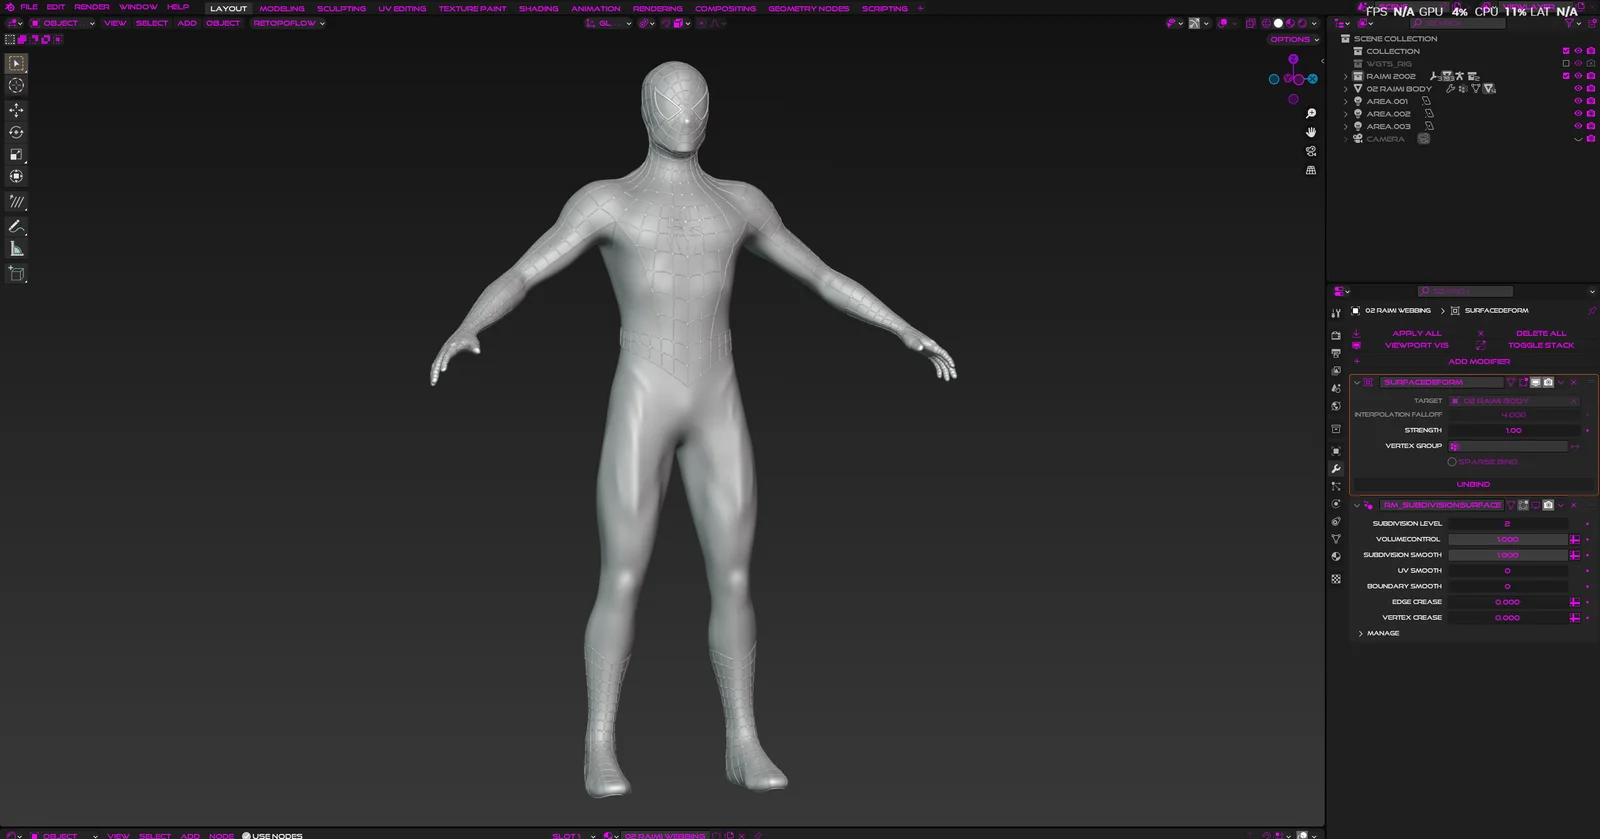Expand the Manage section
This screenshot has height=839, width=1600.
pos(1361,633)
